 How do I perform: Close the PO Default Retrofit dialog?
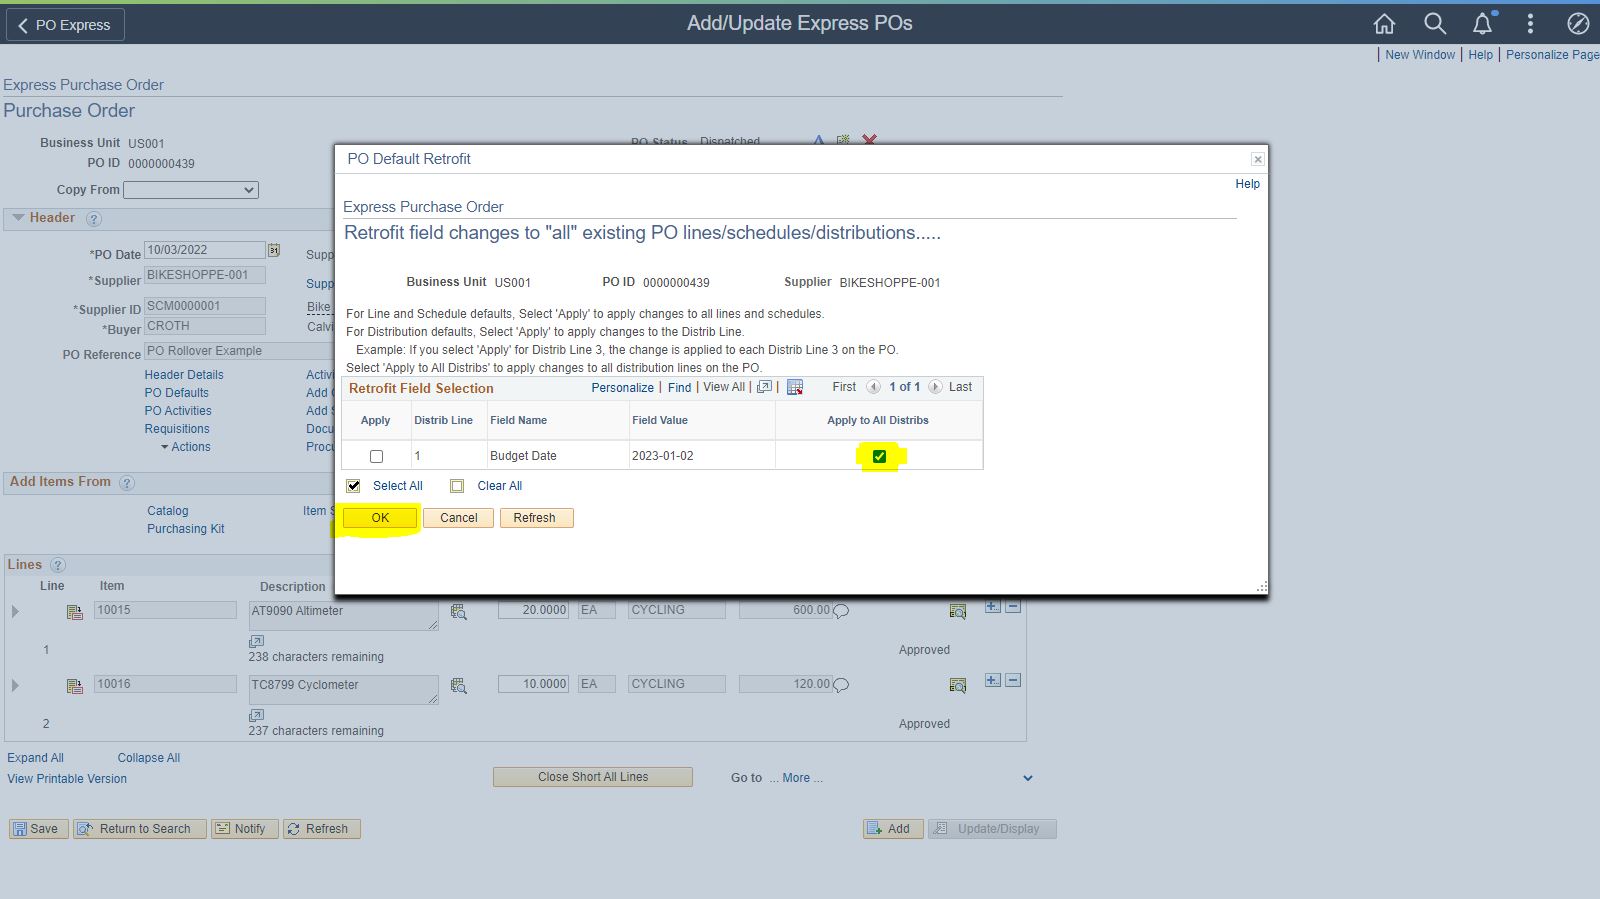(x=1258, y=160)
